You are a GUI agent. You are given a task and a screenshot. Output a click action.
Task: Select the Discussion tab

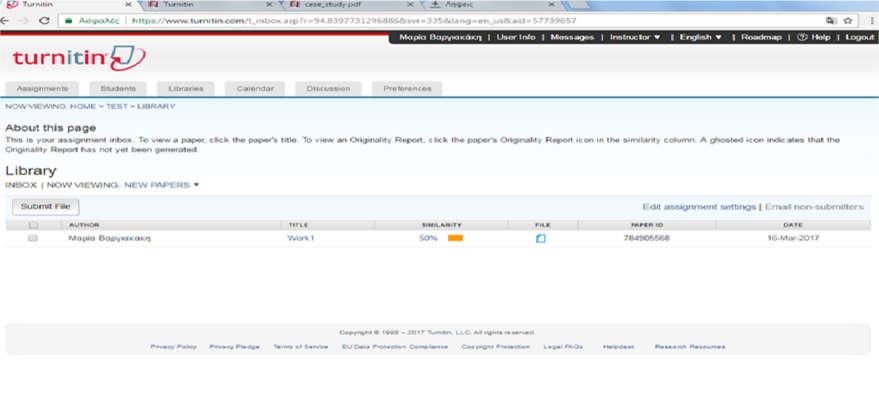(328, 89)
